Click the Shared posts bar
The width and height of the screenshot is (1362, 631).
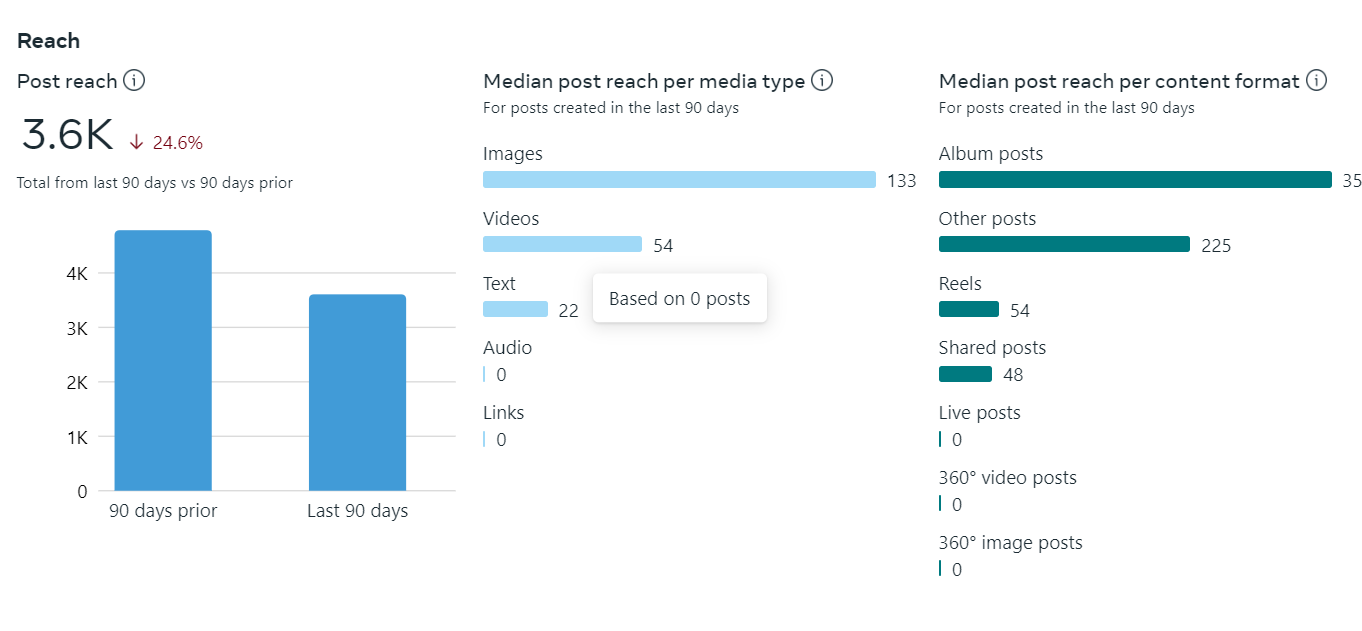coord(965,375)
